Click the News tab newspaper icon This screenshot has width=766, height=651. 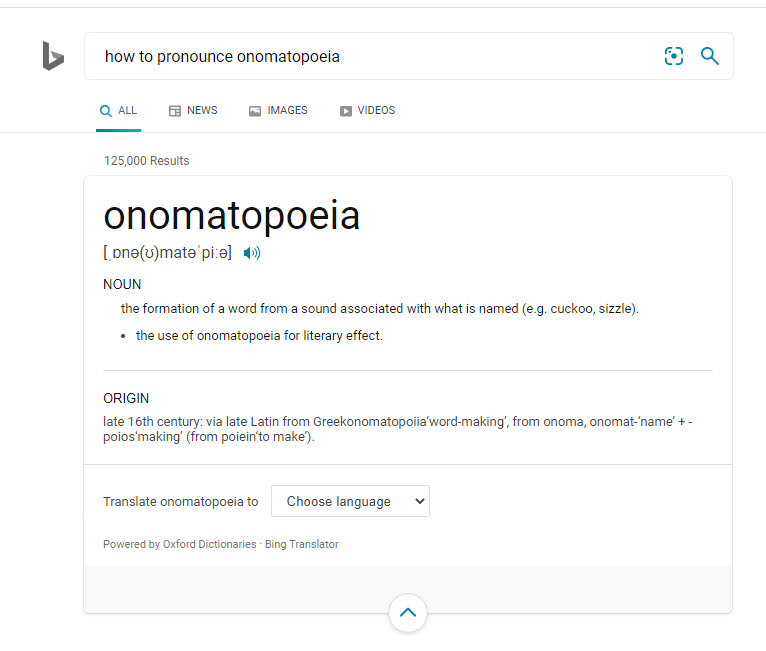click(x=175, y=111)
